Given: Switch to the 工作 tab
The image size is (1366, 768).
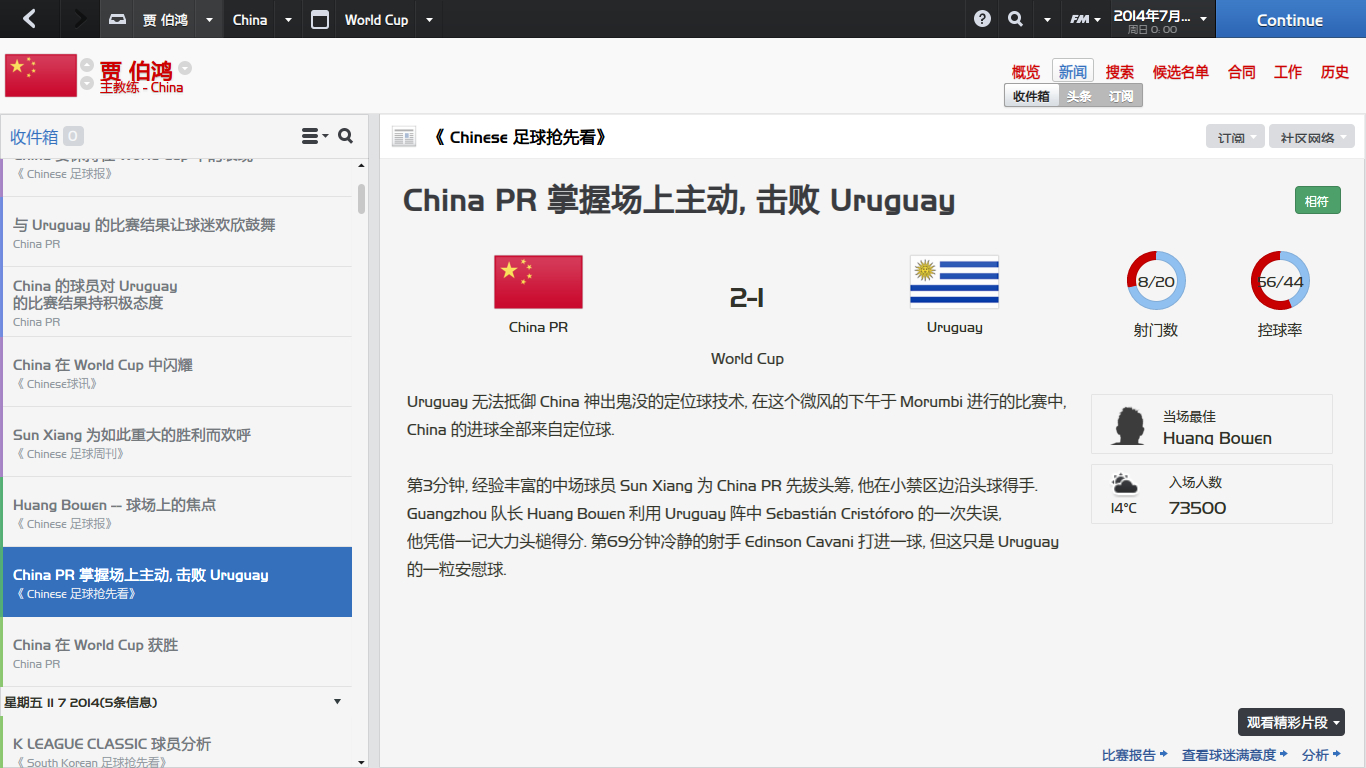Looking at the screenshot, I should click(1288, 72).
